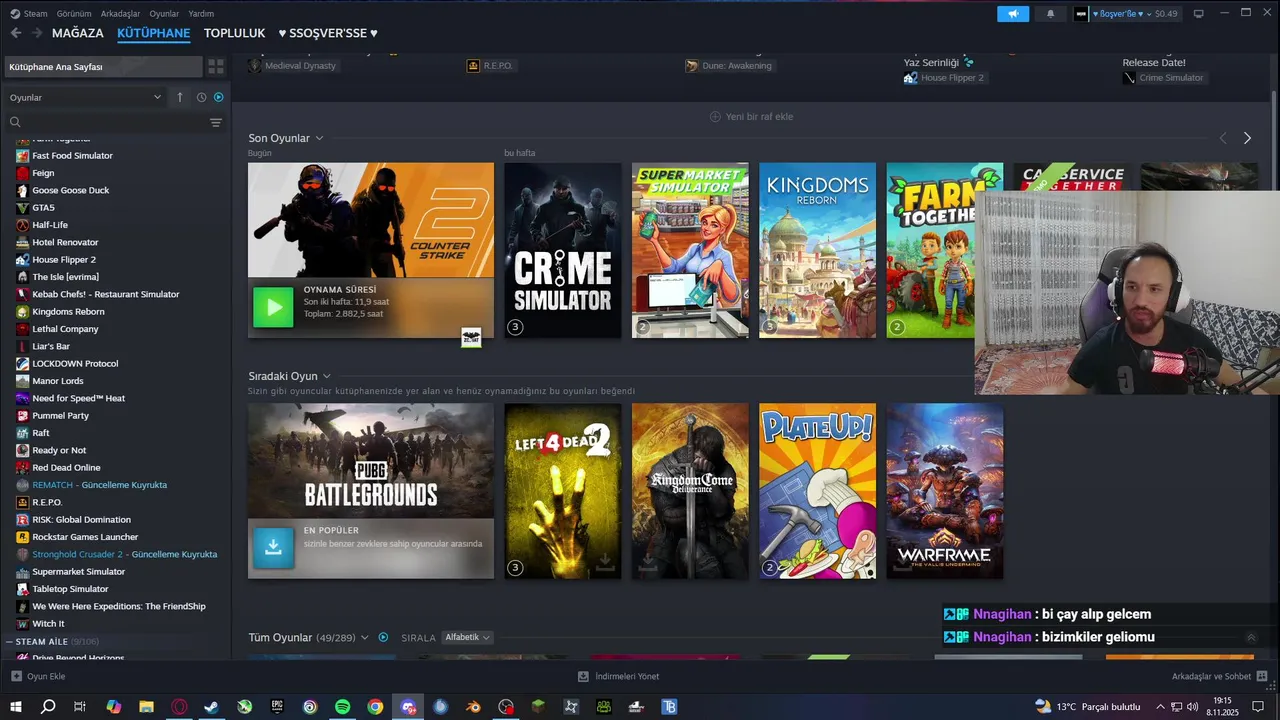Open House Flipper 2 news tag link
This screenshot has width=1280, height=720.
click(x=945, y=78)
